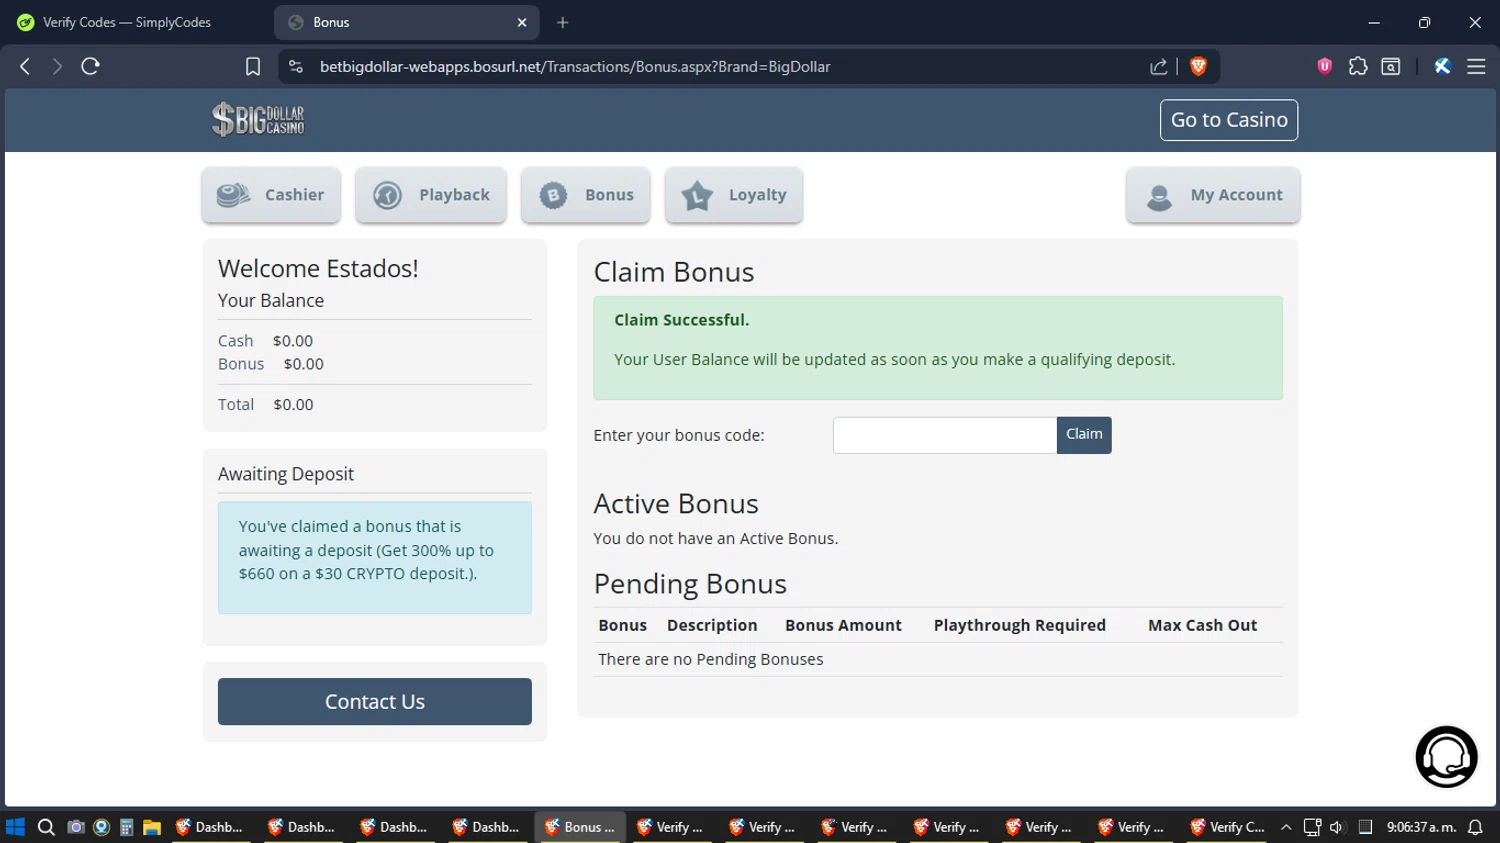This screenshot has height=843, width=1500.
Task: Click the address bar URL
Action: [x=575, y=66]
